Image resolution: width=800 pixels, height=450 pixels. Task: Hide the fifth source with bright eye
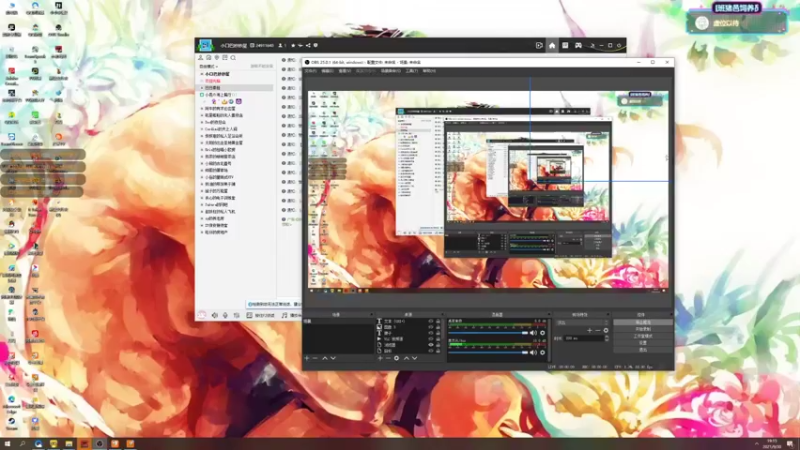click(x=431, y=345)
